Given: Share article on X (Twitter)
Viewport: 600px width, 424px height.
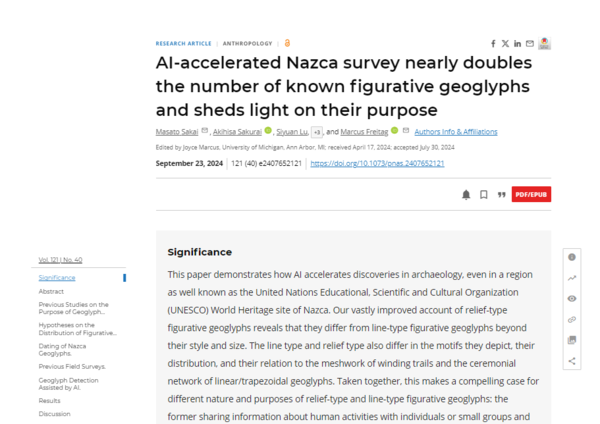Looking at the screenshot, I should [505, 44].
